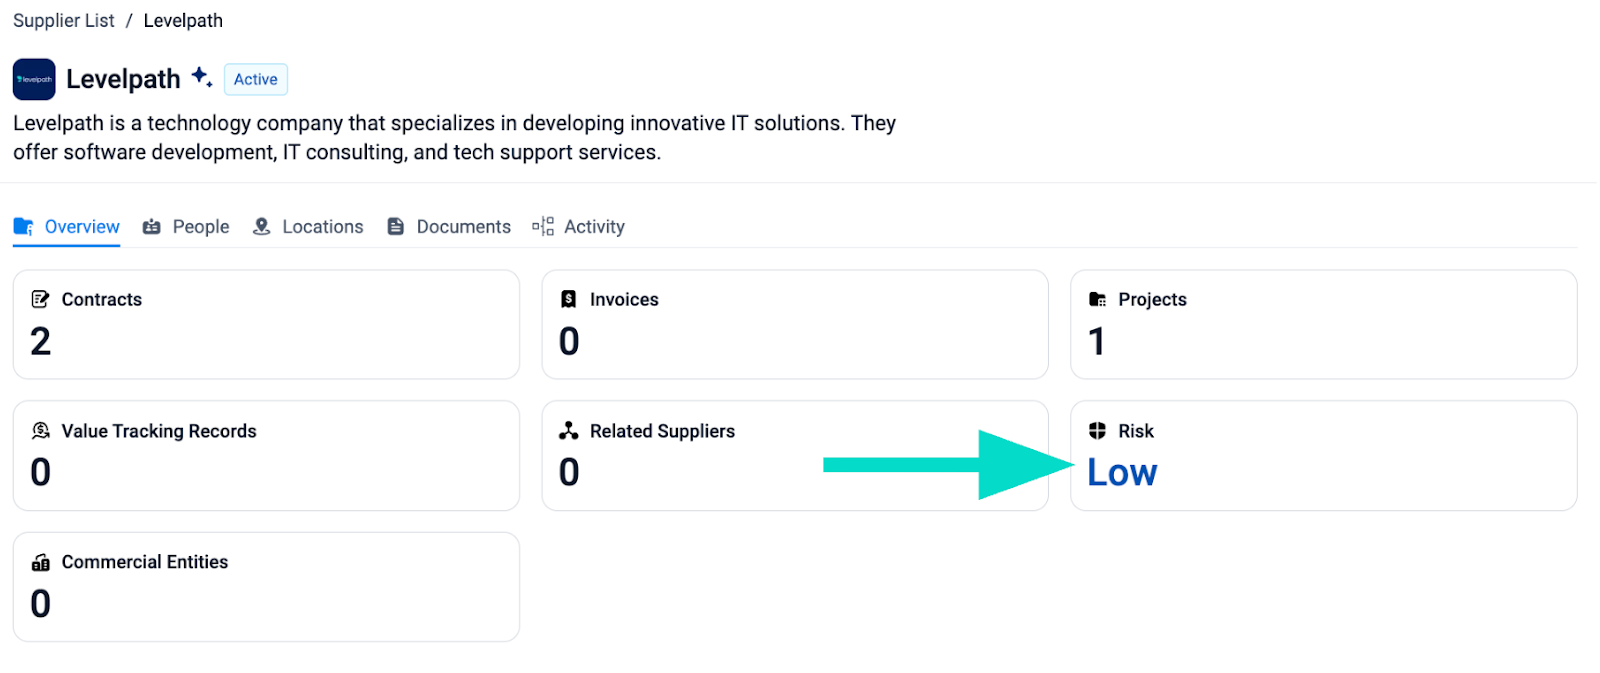1600x673 pixels.
Task: Click the Commercial Entities icon
Action: coord(40,562)
